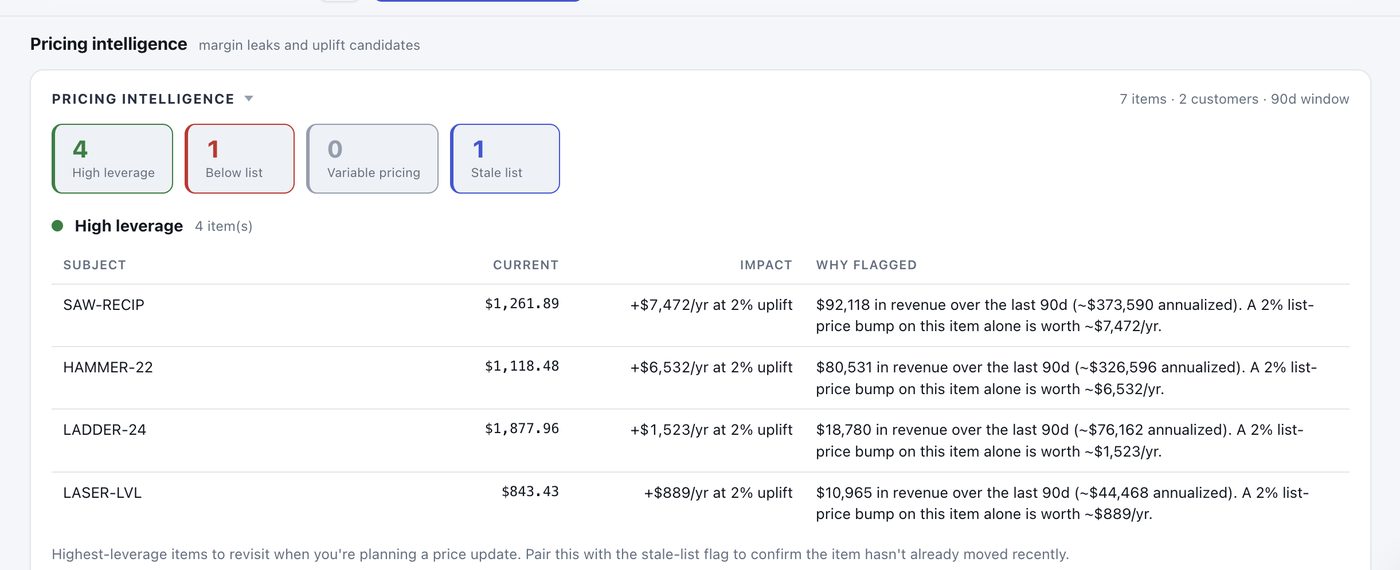
Task: Click the $10,965 revenue explanation text
Action: click(x=1062, y=503)
